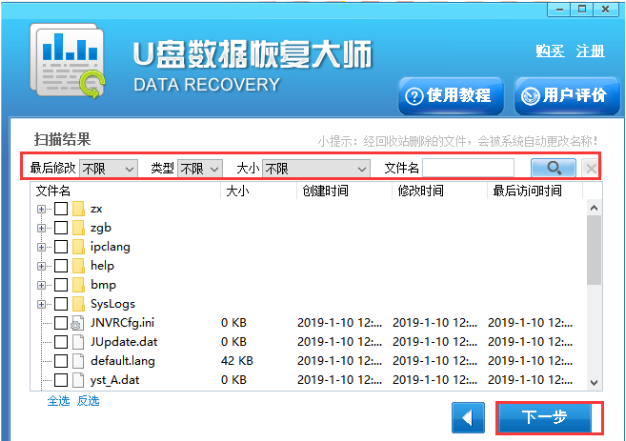Close the recovery window
Screen dimensions: 626x441
(x=605, y=9)
